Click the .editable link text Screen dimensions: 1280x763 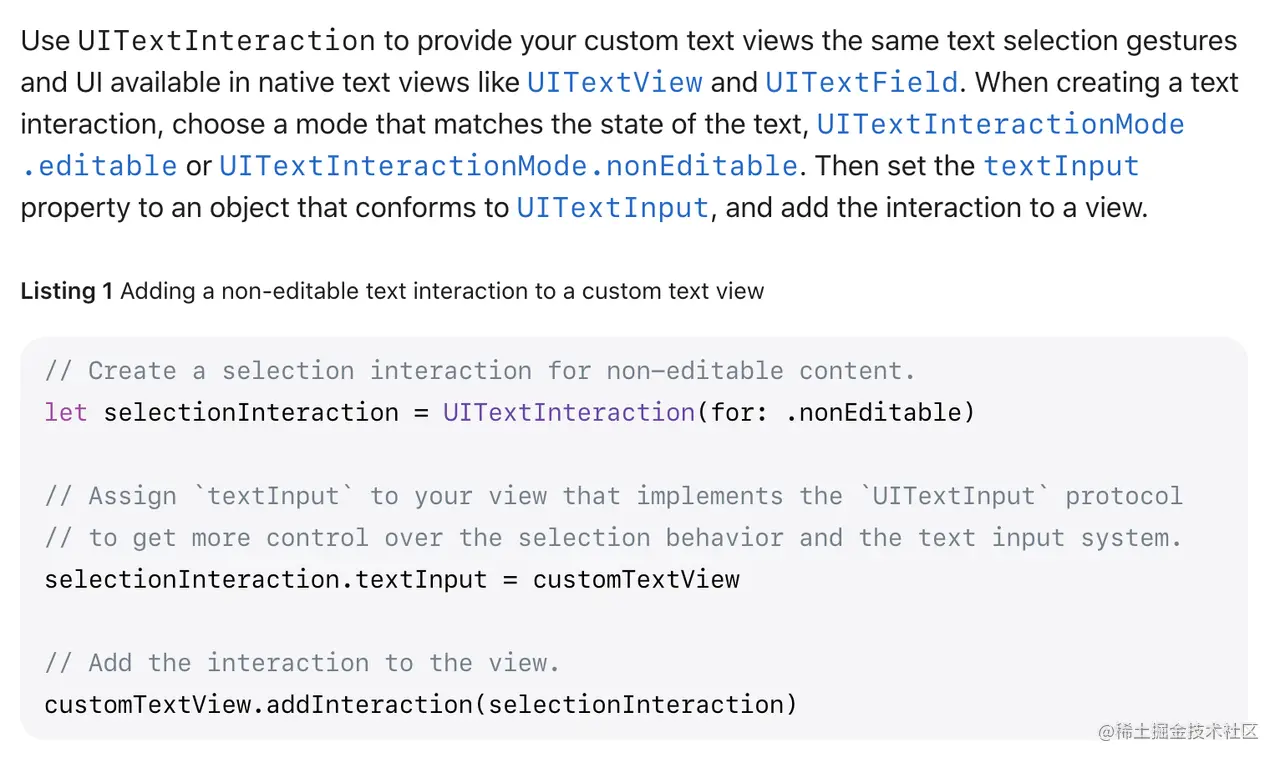pyautogui.click(x=99, y=166)
